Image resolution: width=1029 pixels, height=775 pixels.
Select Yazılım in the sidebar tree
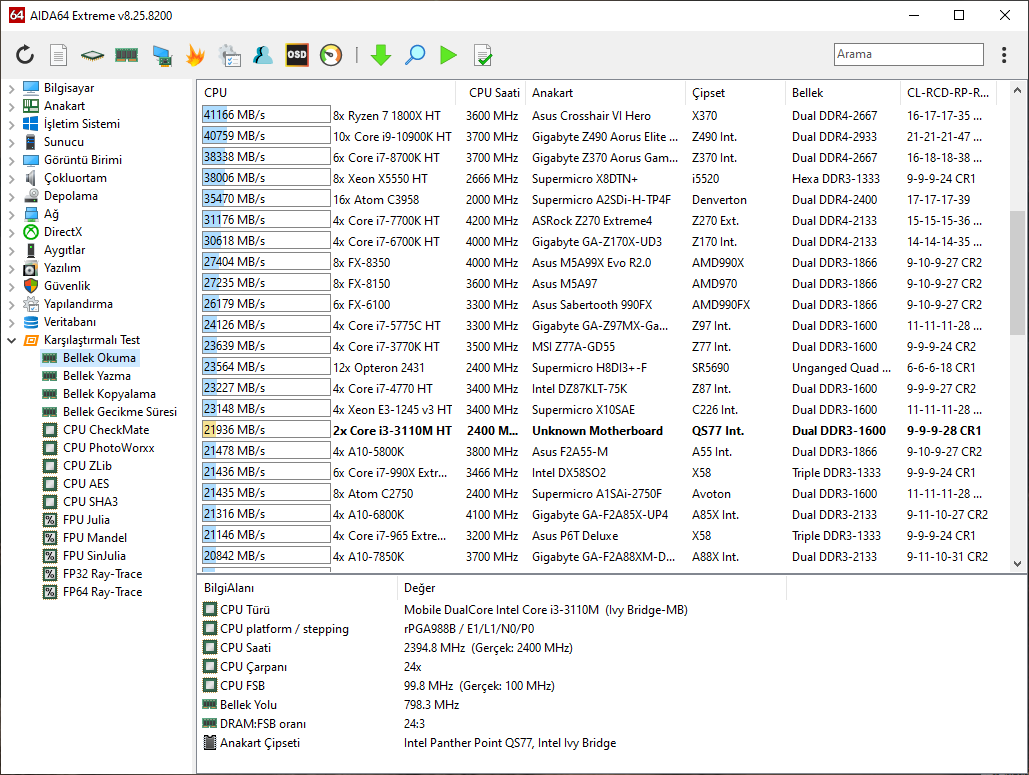click(x=62, y=268)
